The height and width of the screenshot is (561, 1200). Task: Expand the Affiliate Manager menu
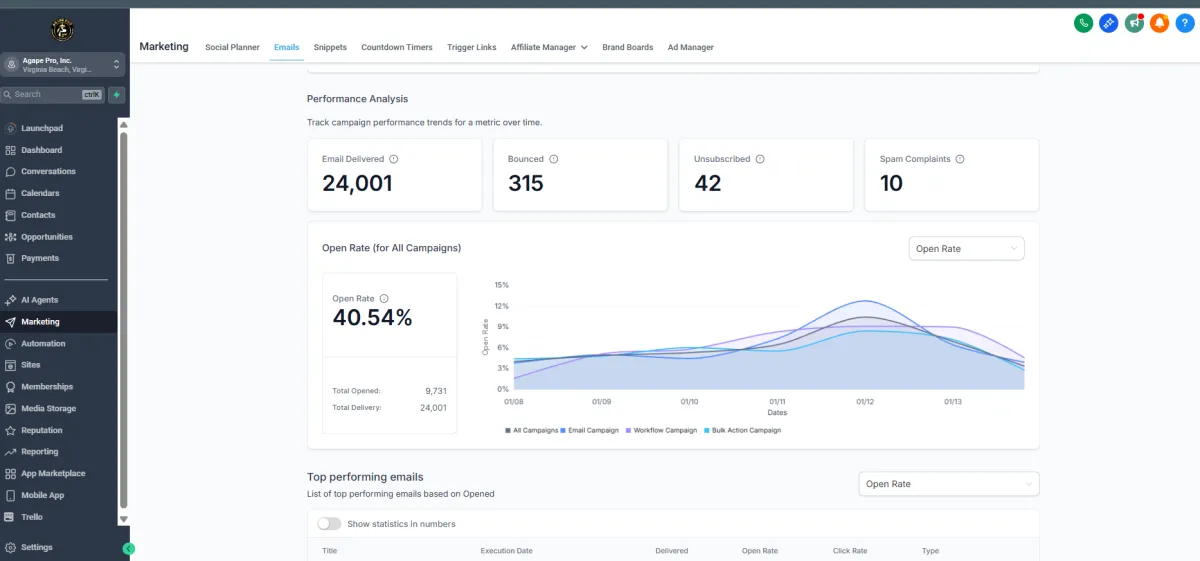[549, 47]
